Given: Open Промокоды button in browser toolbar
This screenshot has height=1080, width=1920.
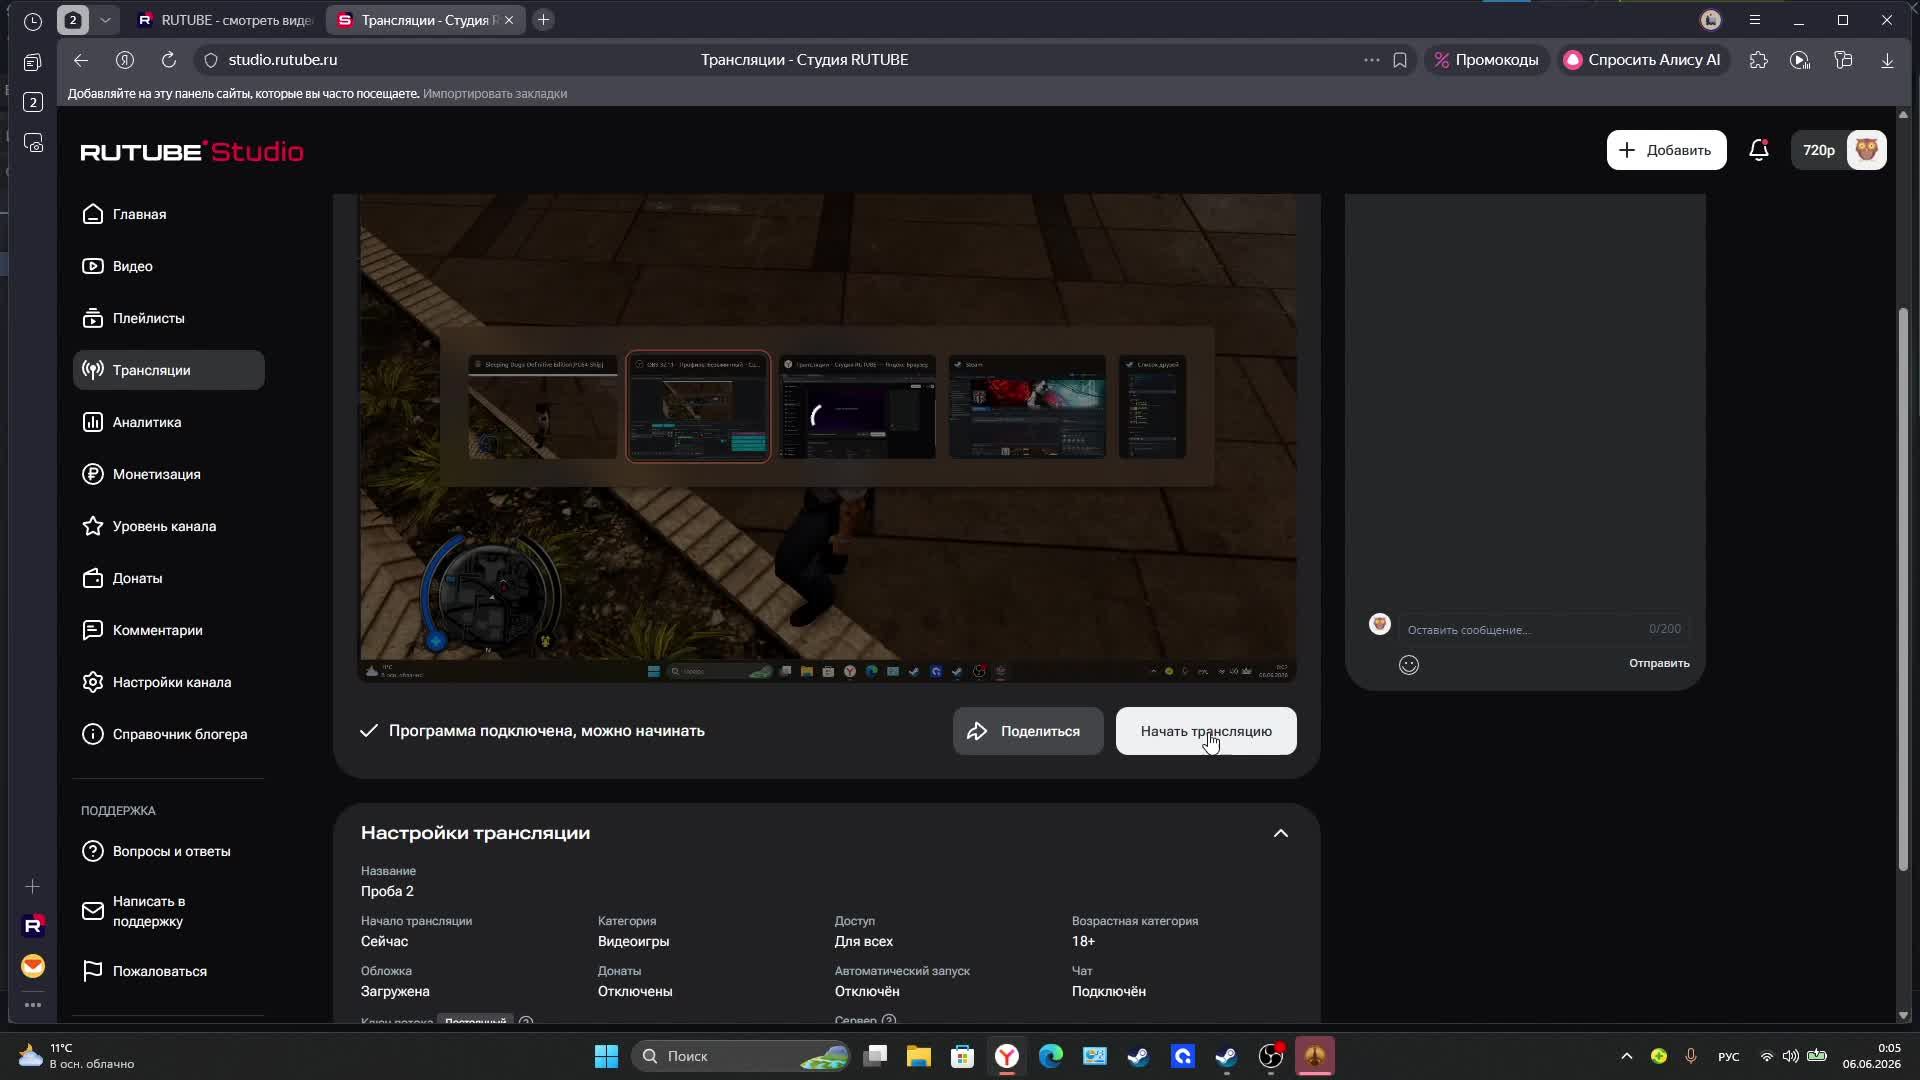Looking at the screenshot, I should [1487, 60].
